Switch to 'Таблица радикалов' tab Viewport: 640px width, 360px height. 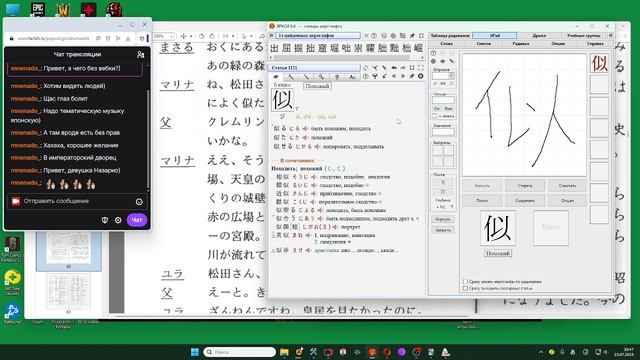pos(450,36)
